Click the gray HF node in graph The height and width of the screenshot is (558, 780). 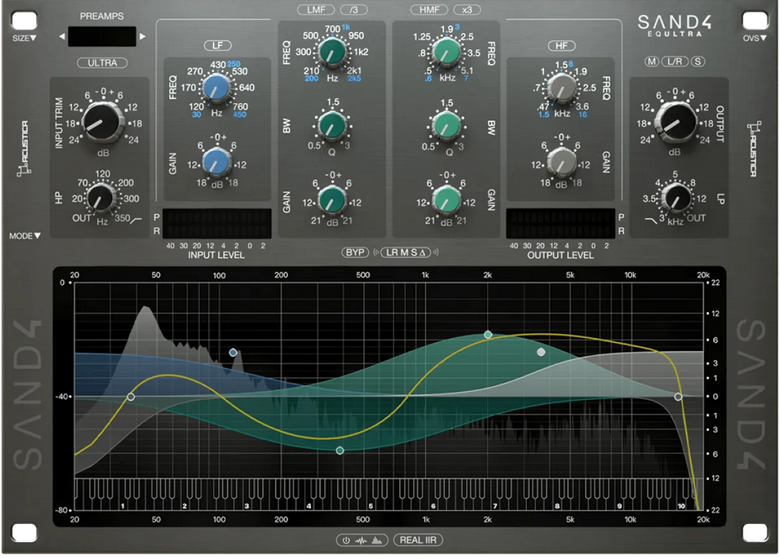tap(541, 352)
